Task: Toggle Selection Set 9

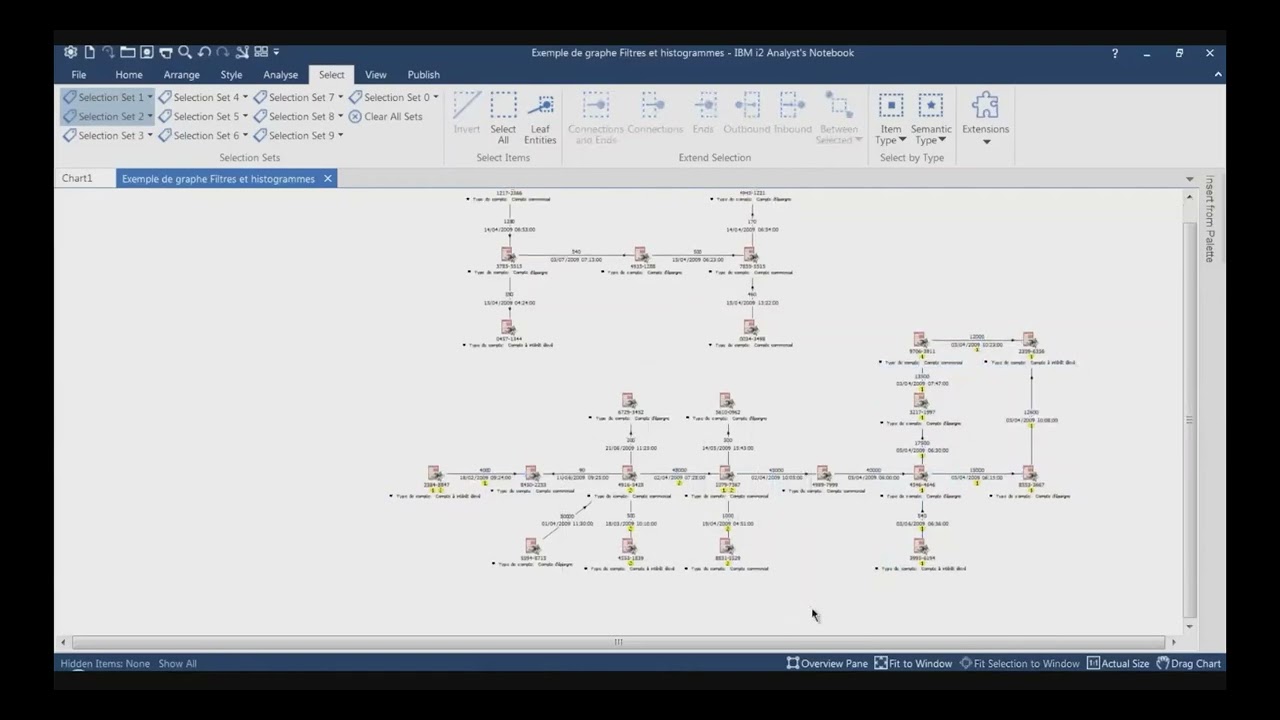Action: coord(293,135)
